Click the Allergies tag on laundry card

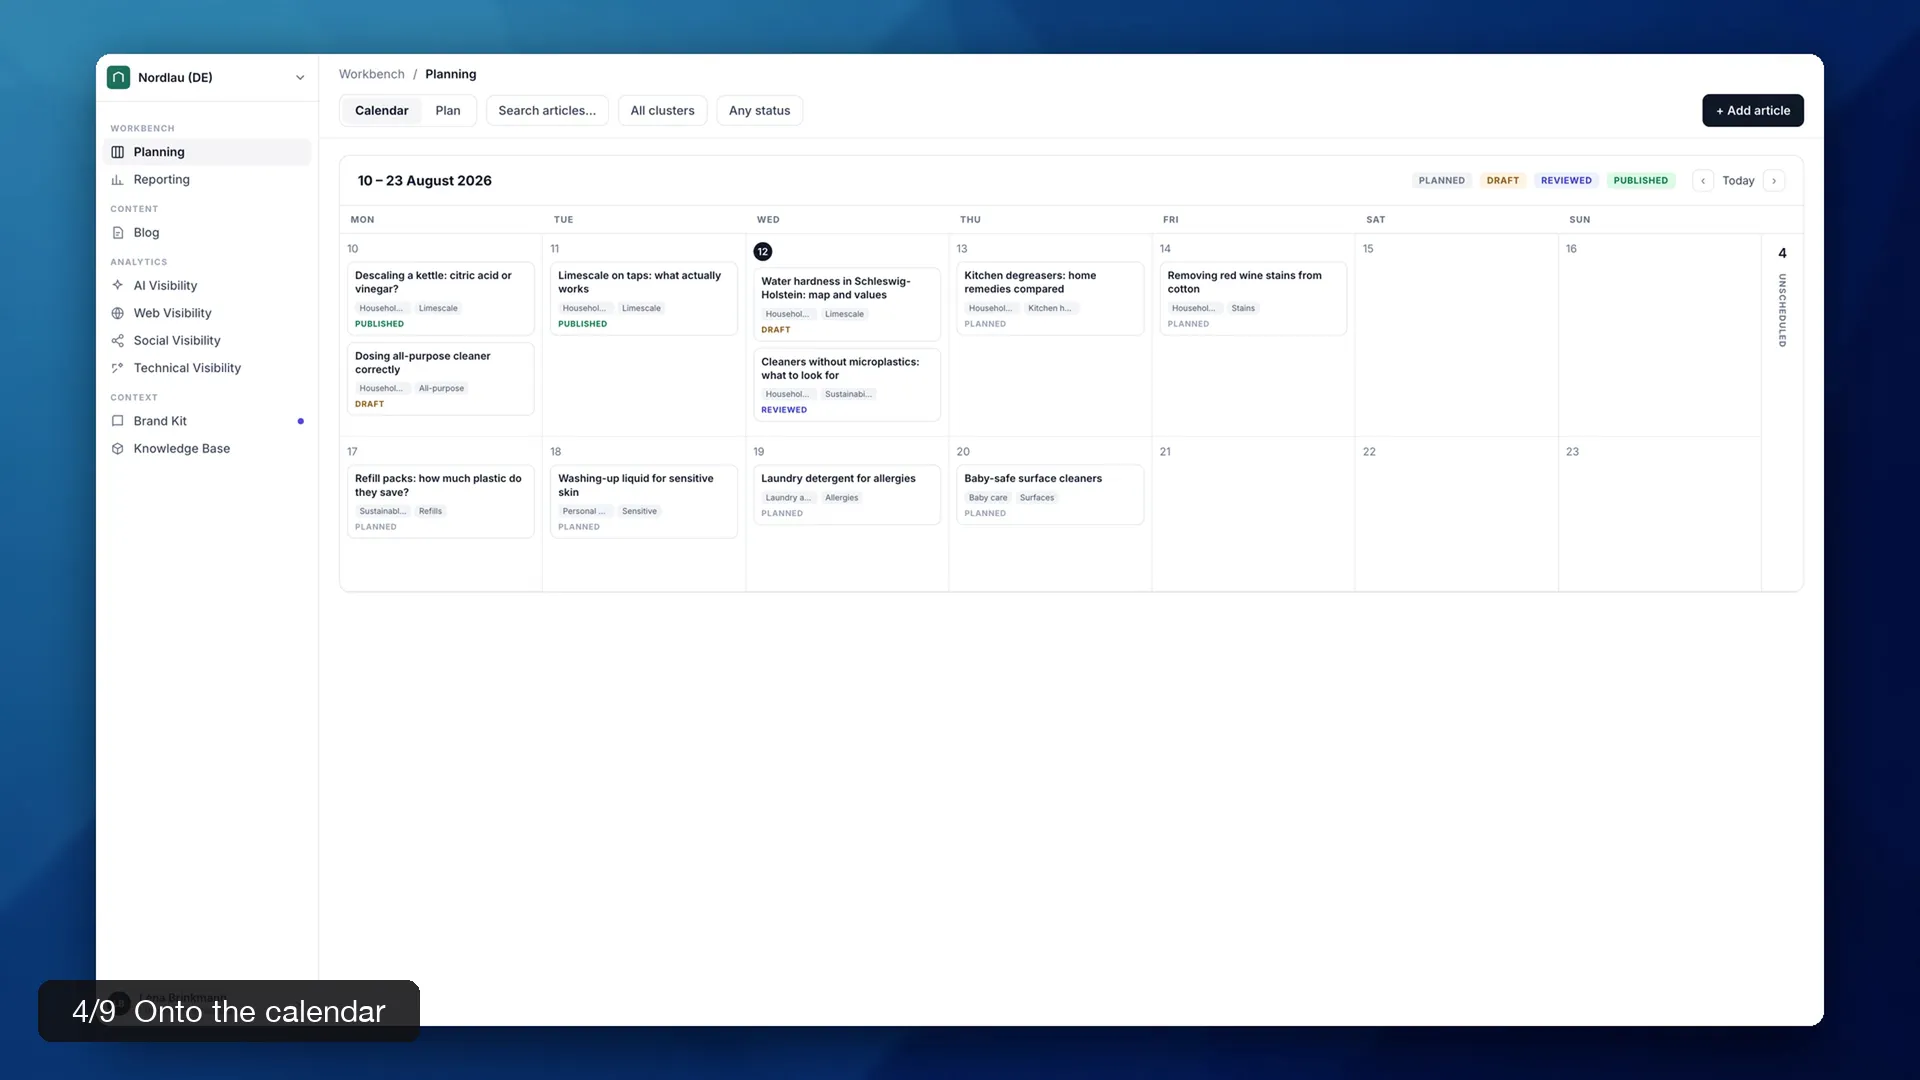[842, 498]
